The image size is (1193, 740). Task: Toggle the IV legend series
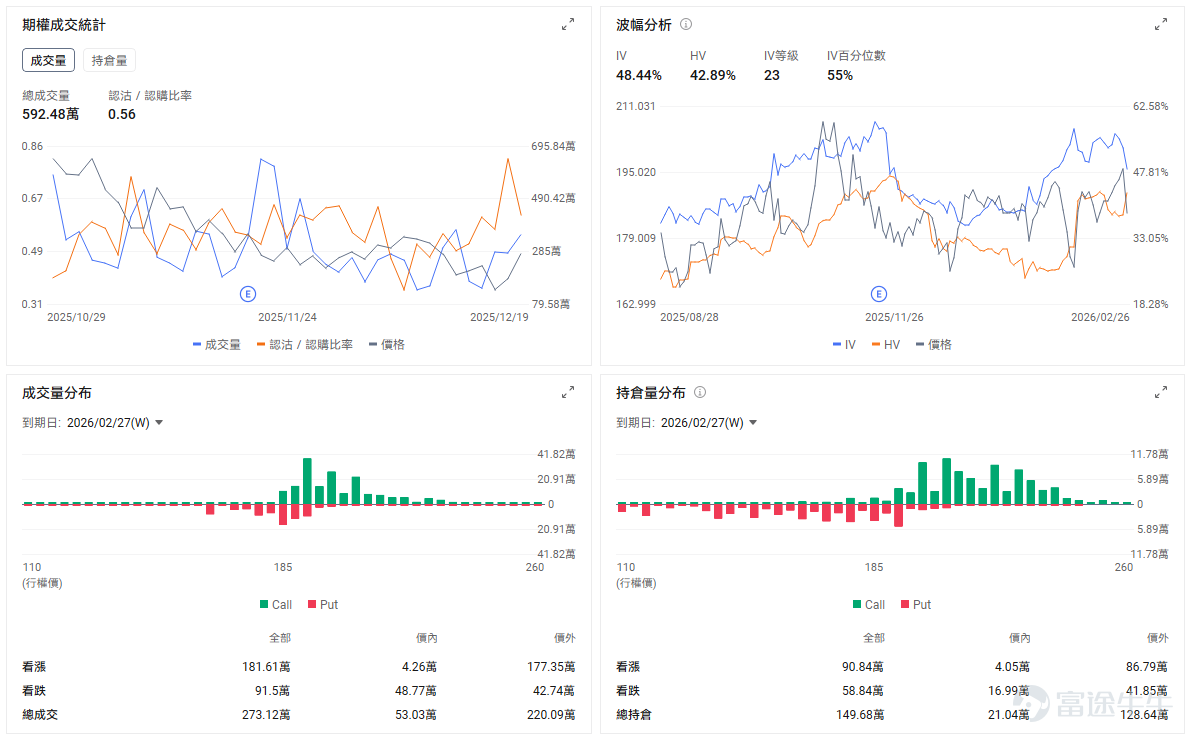coord(845,345)
